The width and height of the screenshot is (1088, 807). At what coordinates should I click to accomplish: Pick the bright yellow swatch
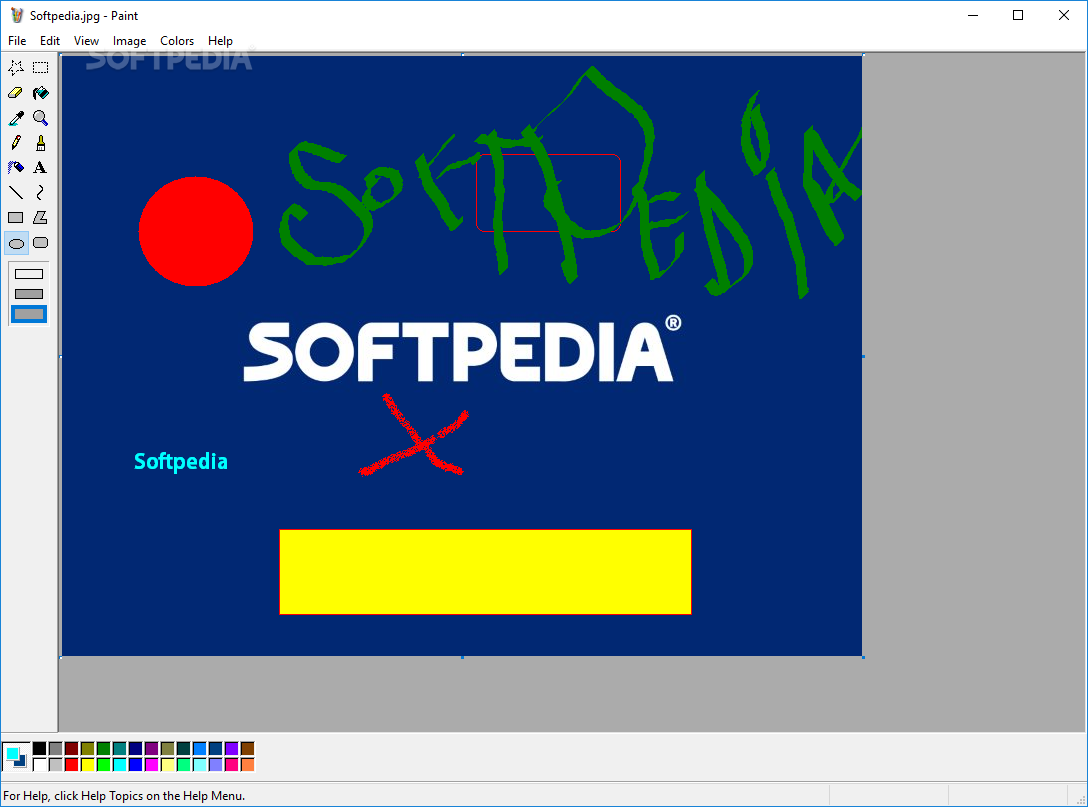tap(87, 764)
